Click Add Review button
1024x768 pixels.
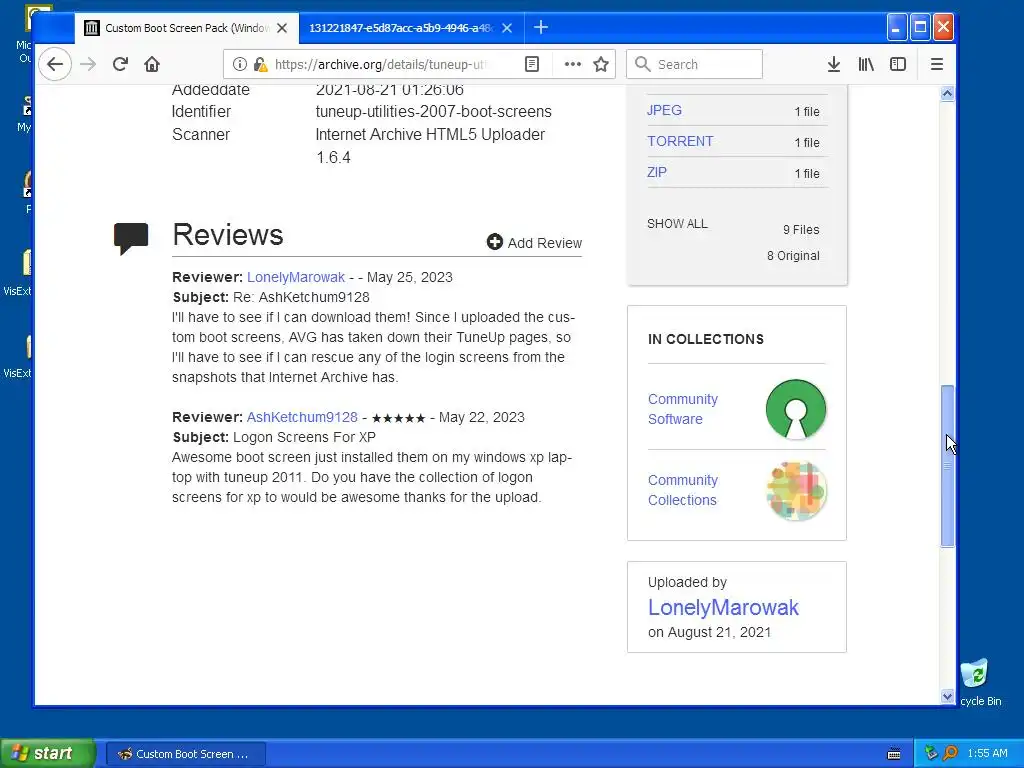[x=534, y=243]
